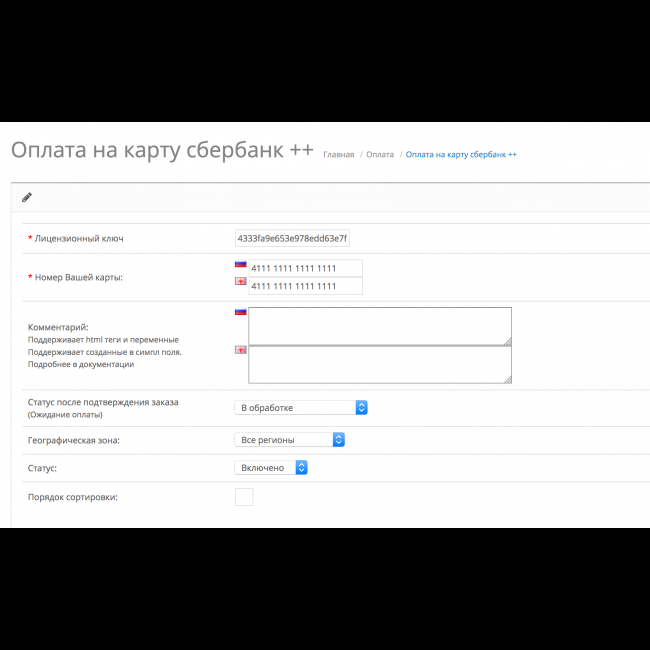Click the pencil edit icon in panel header
Viewport: 650px width, 650px height.
tap(27, 197)
